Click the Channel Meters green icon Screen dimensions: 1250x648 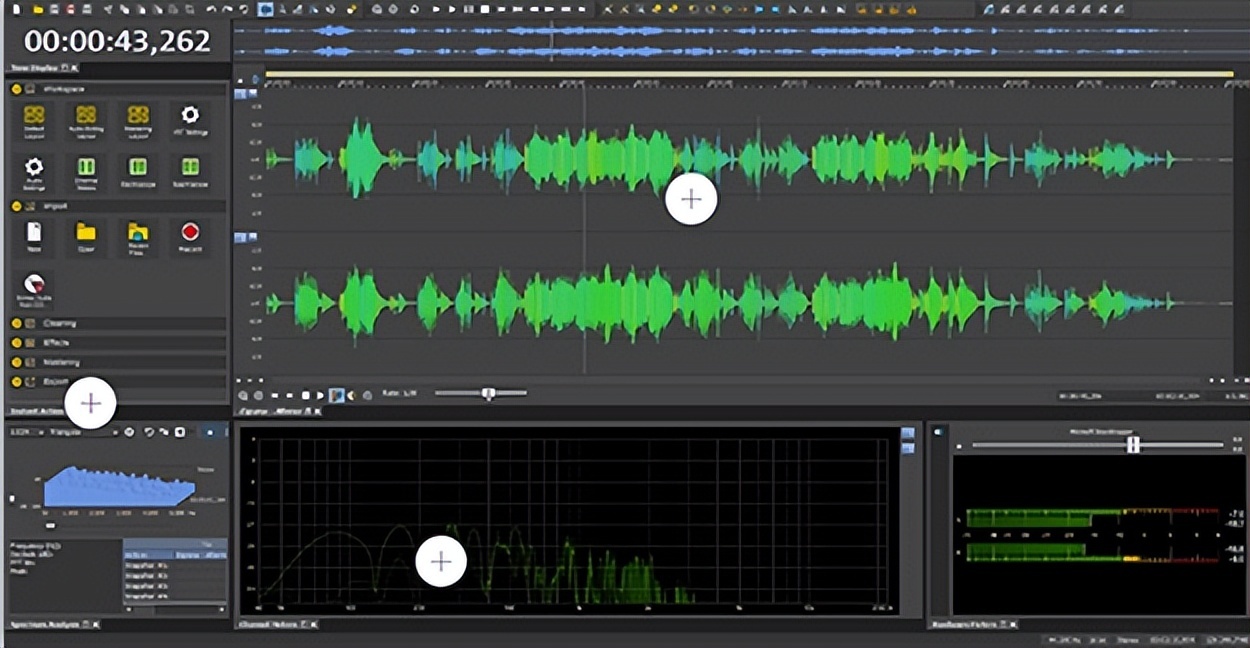pos(86,167)
